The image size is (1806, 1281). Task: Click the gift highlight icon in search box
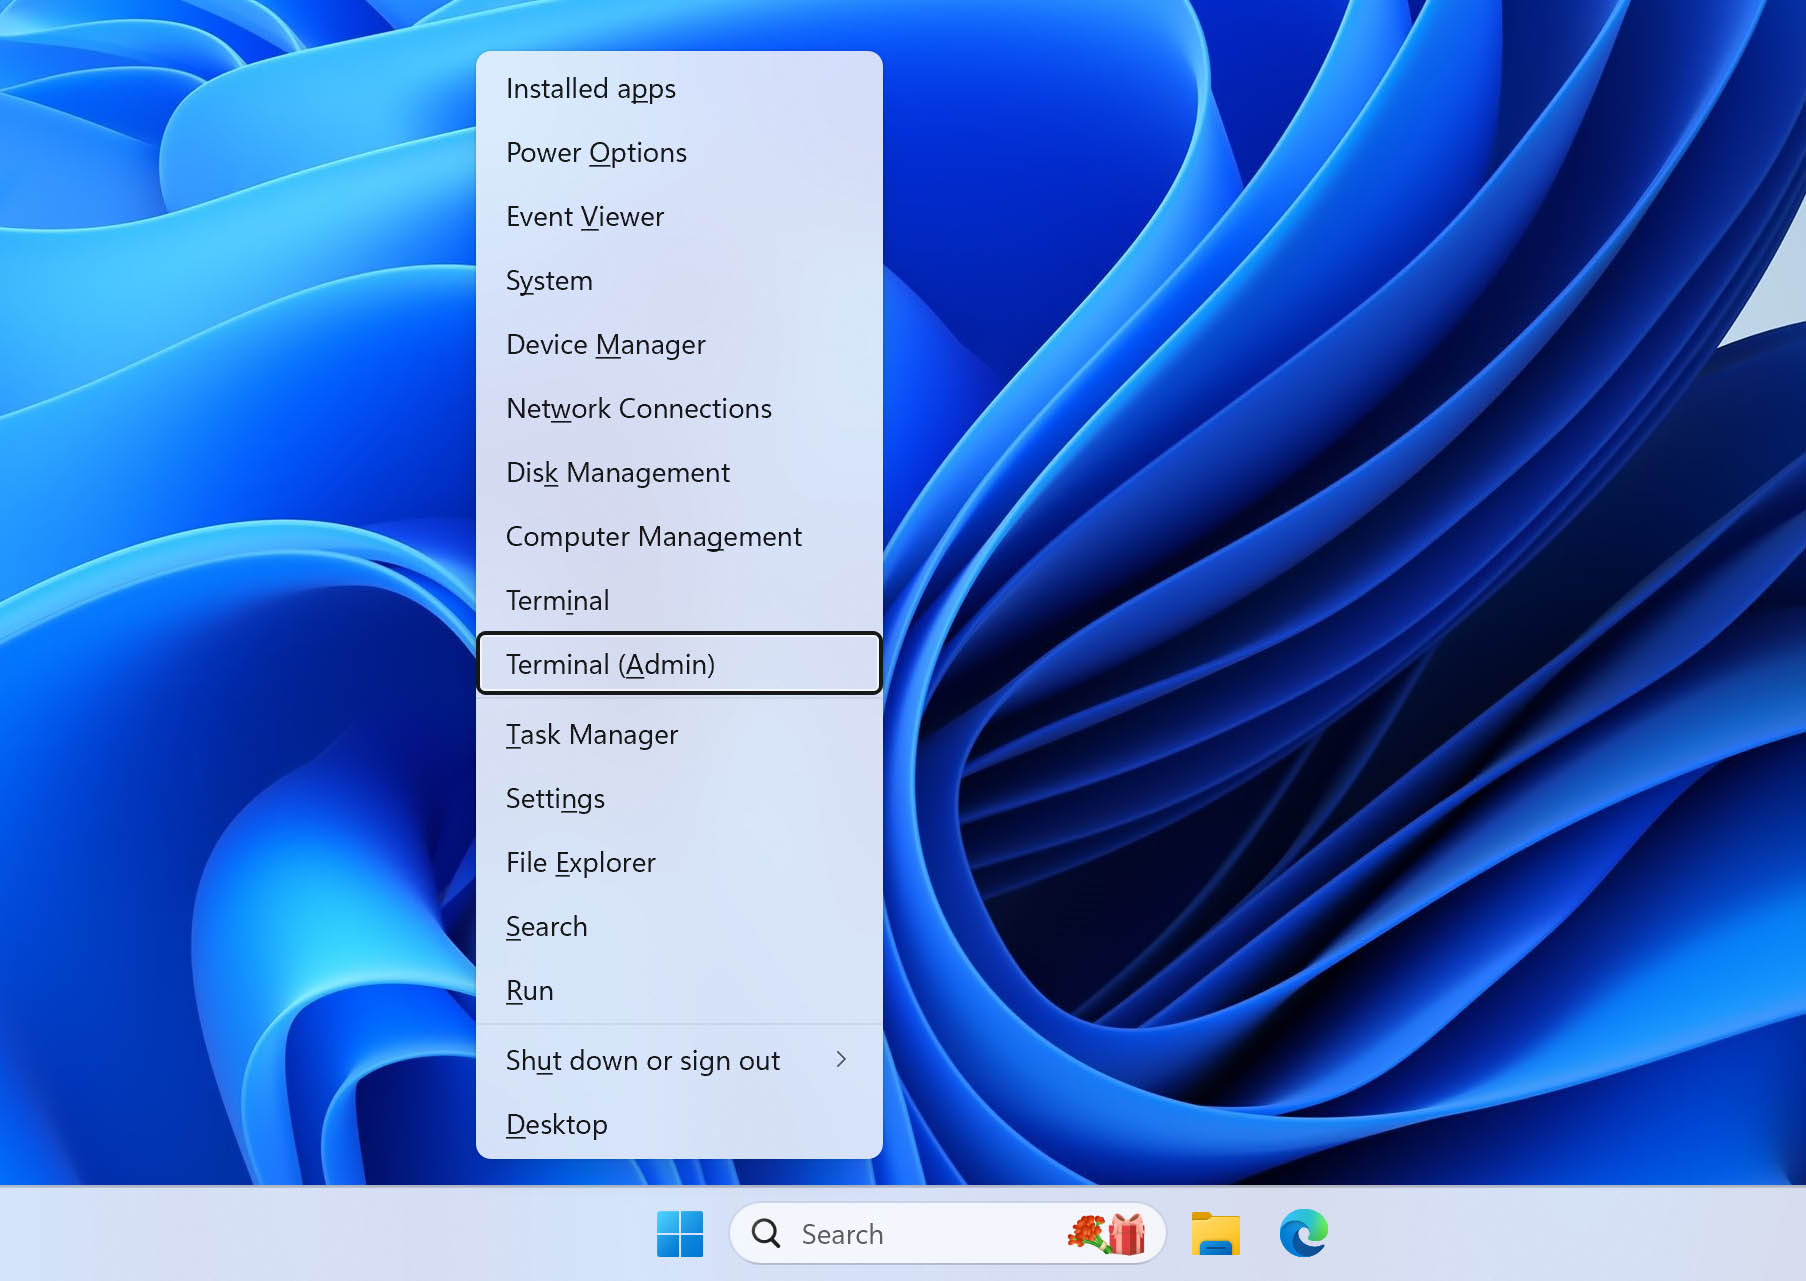coord(1107,1234)
